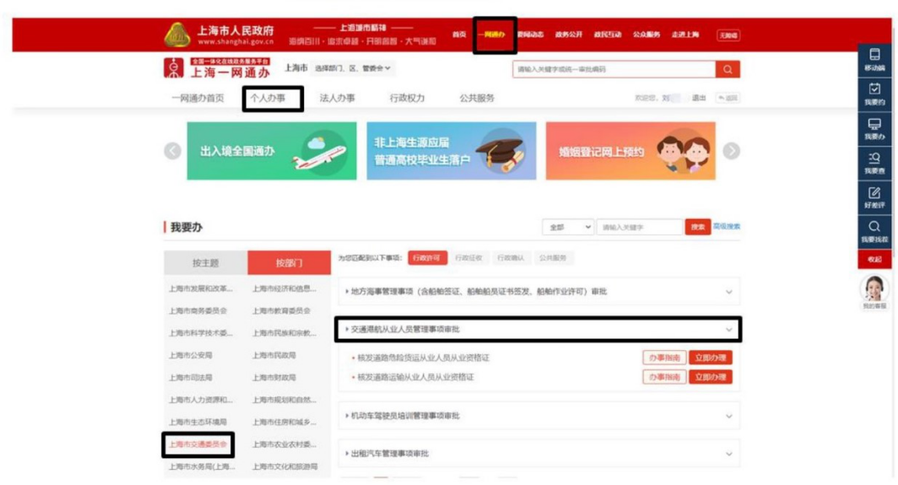Click 立即办理 for 核发道路运输从业人员从业资格证
The image size is (898, 485).
(x=710, y=377)
